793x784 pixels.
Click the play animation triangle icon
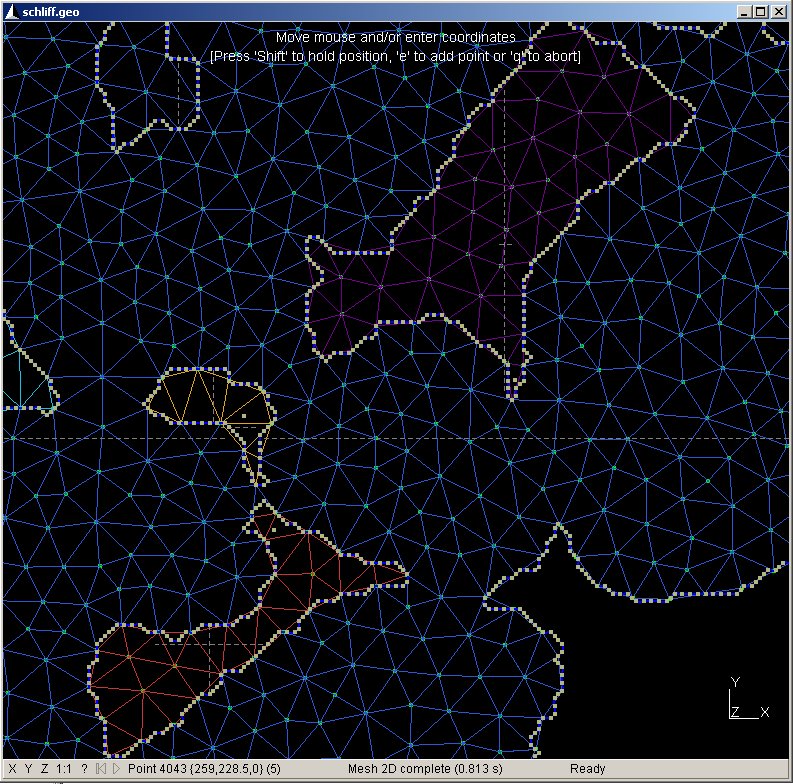coord(116,769)
